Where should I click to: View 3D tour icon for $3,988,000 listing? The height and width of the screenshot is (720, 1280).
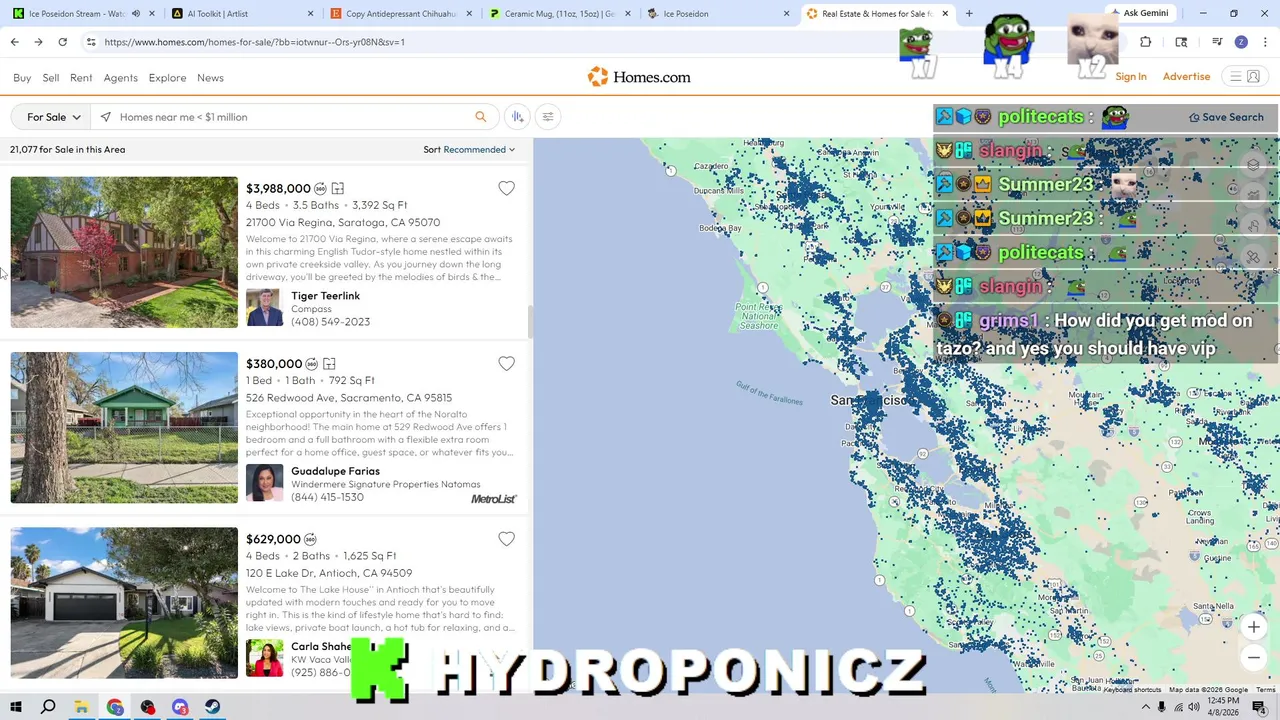tap(320, 188)
